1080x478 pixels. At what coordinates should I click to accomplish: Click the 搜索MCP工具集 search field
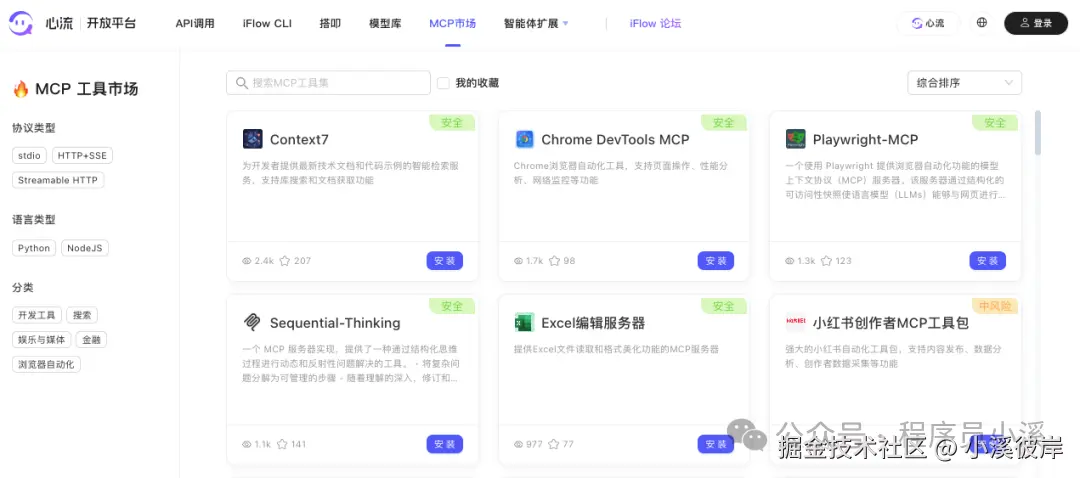(x=329, y=83)
